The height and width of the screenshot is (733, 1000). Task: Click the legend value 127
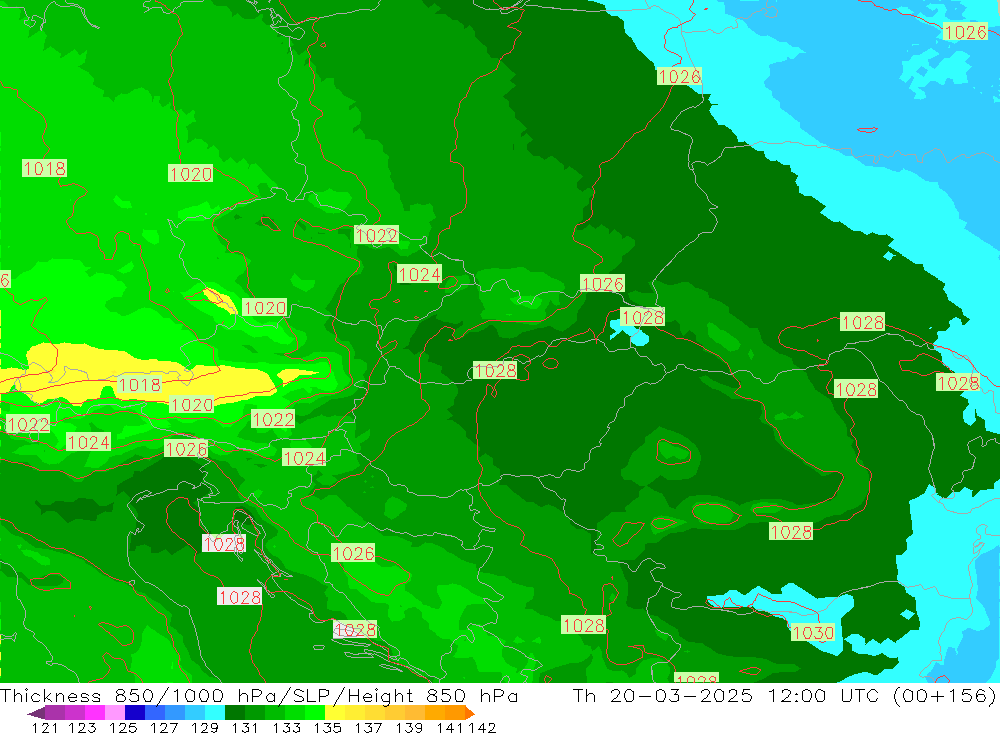[164, 727]
